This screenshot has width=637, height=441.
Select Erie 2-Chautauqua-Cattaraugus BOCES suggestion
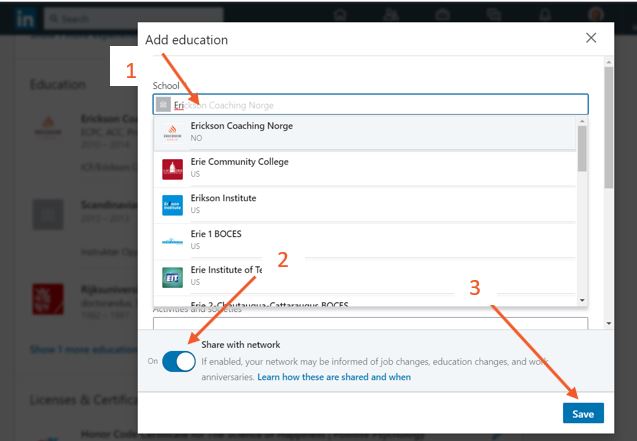[364, 300]
